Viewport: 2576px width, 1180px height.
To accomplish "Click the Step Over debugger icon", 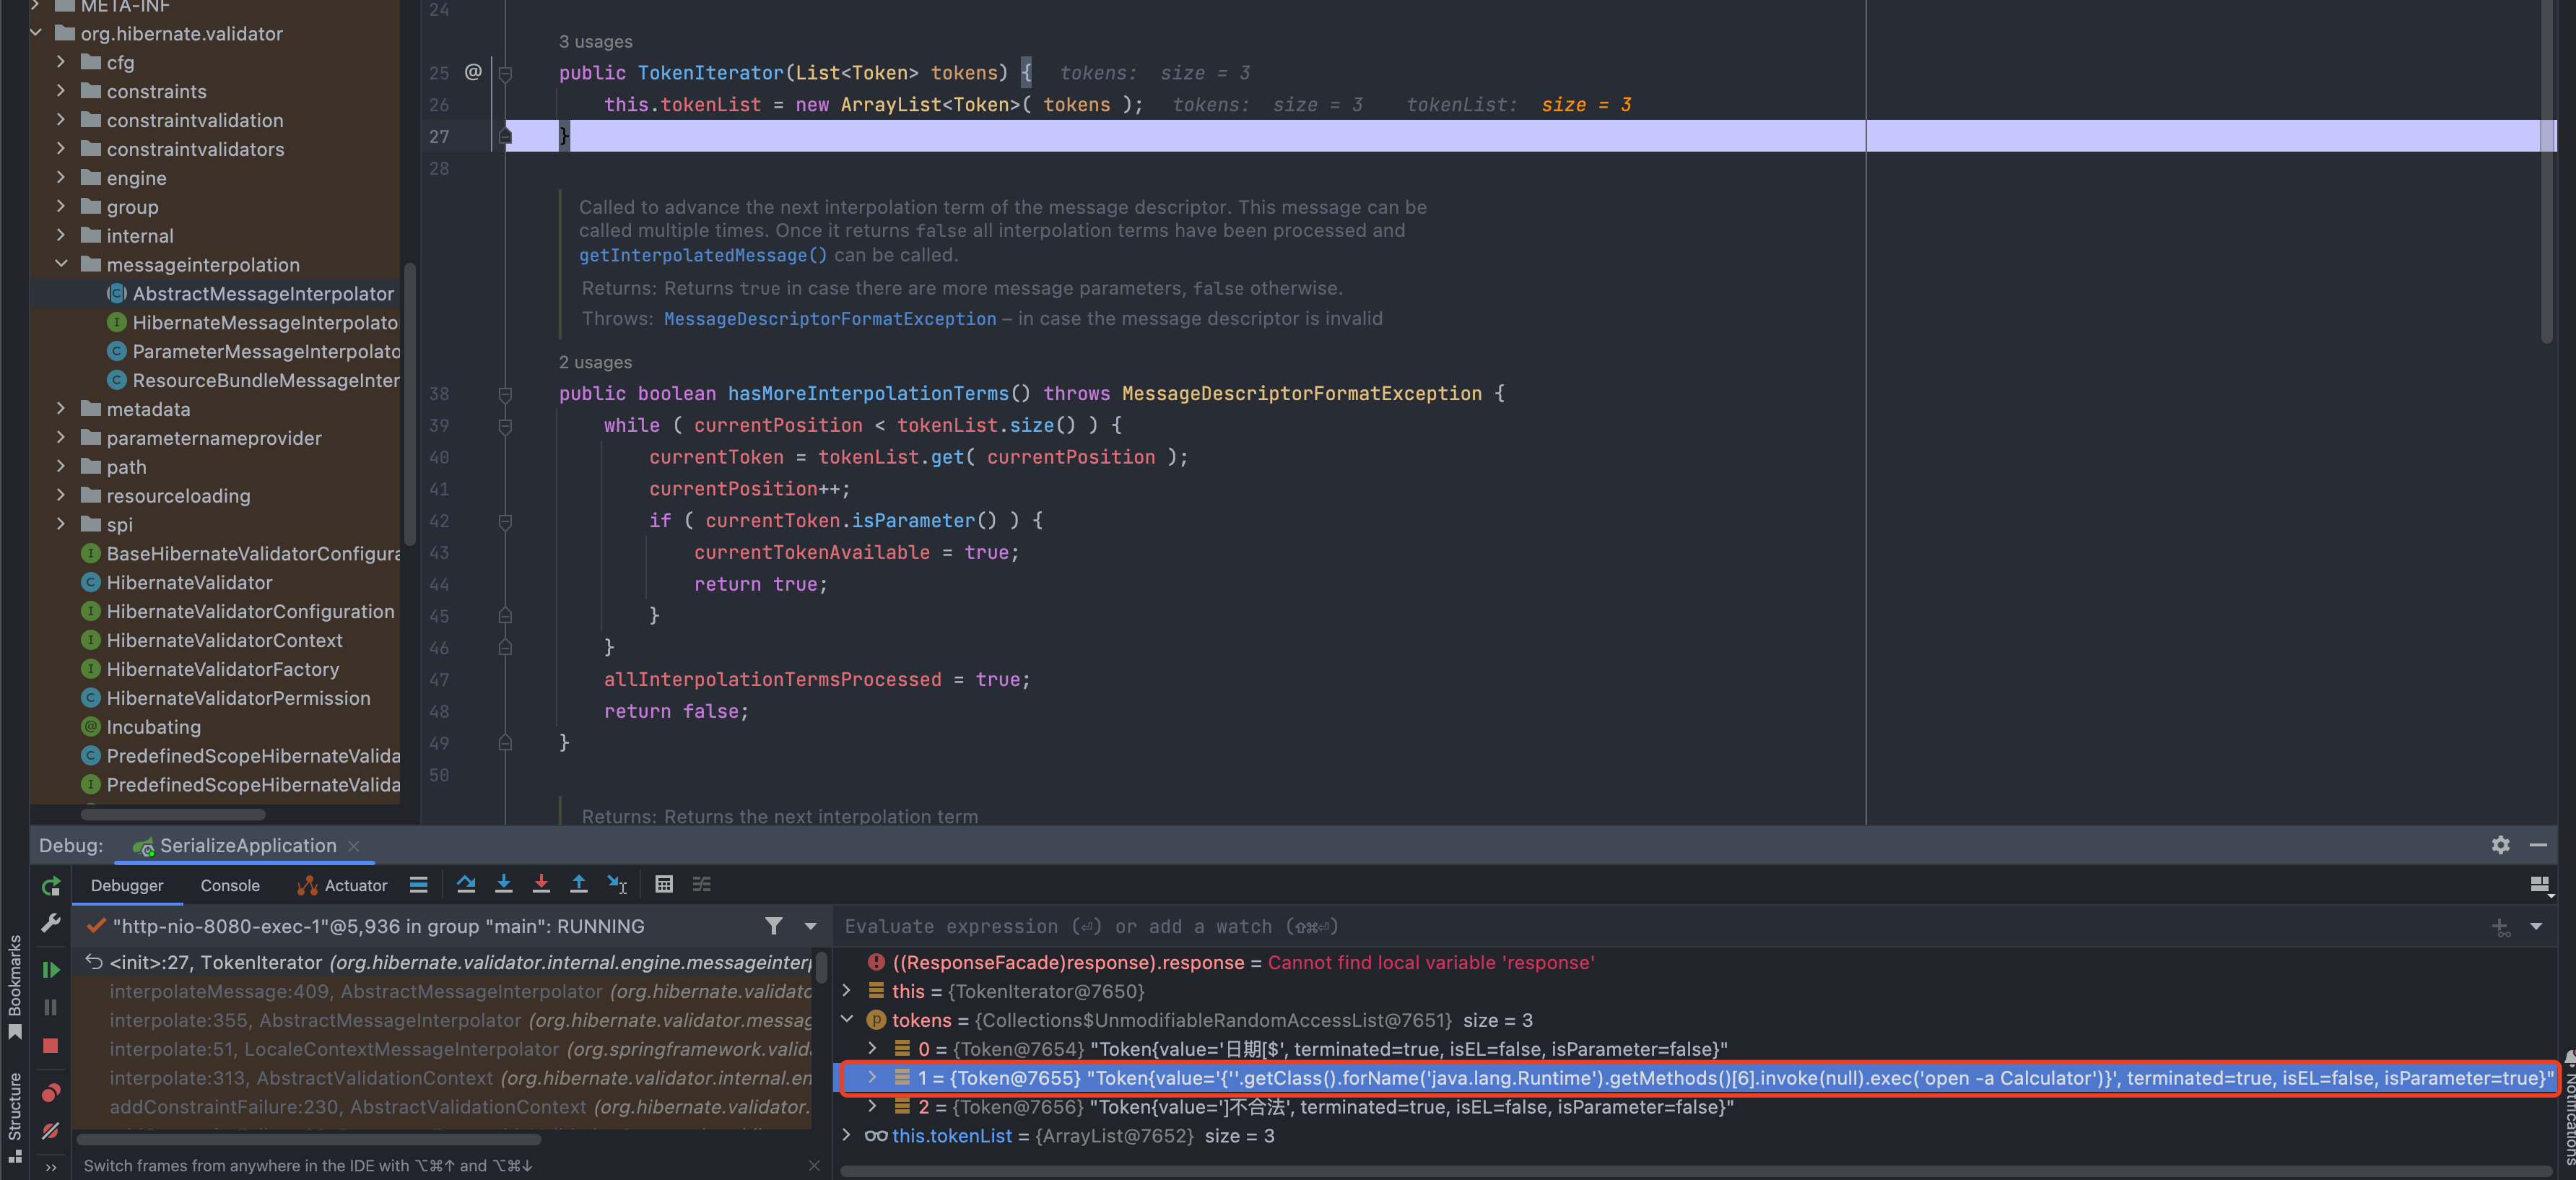I will (466, 884).
